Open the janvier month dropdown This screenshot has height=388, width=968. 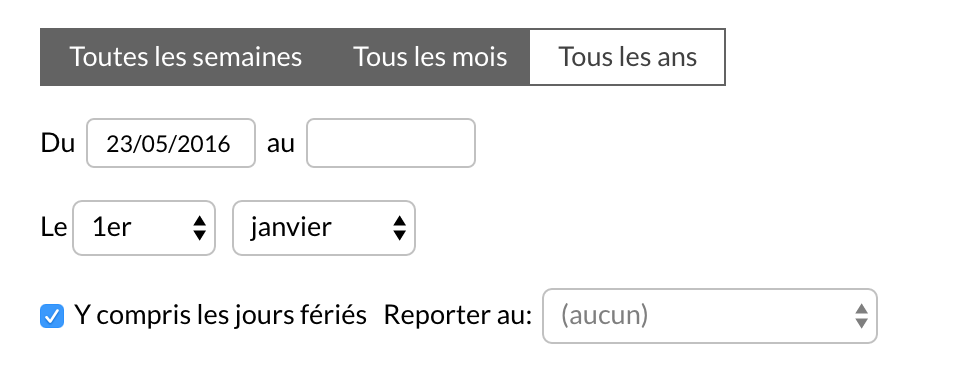pyautogui.click(x=323, y=227)
